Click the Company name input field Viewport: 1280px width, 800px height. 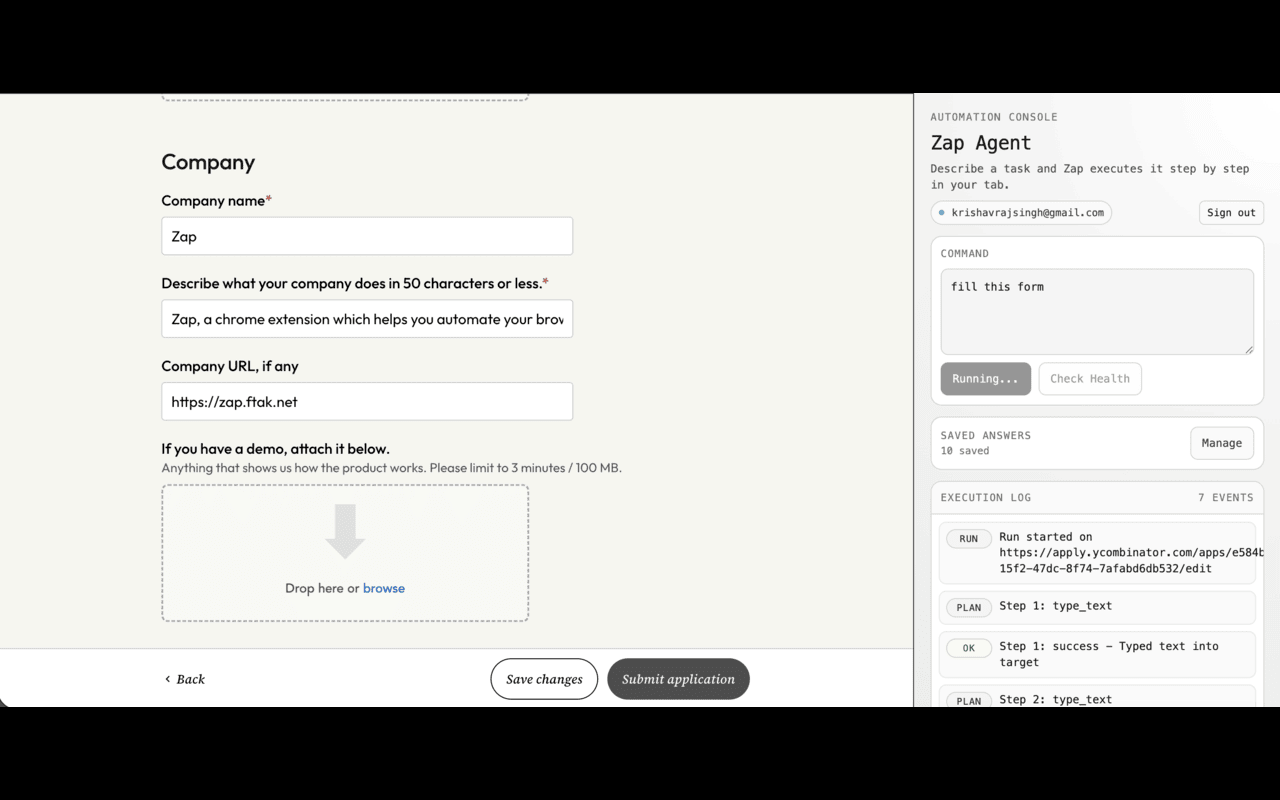point(367,236)
